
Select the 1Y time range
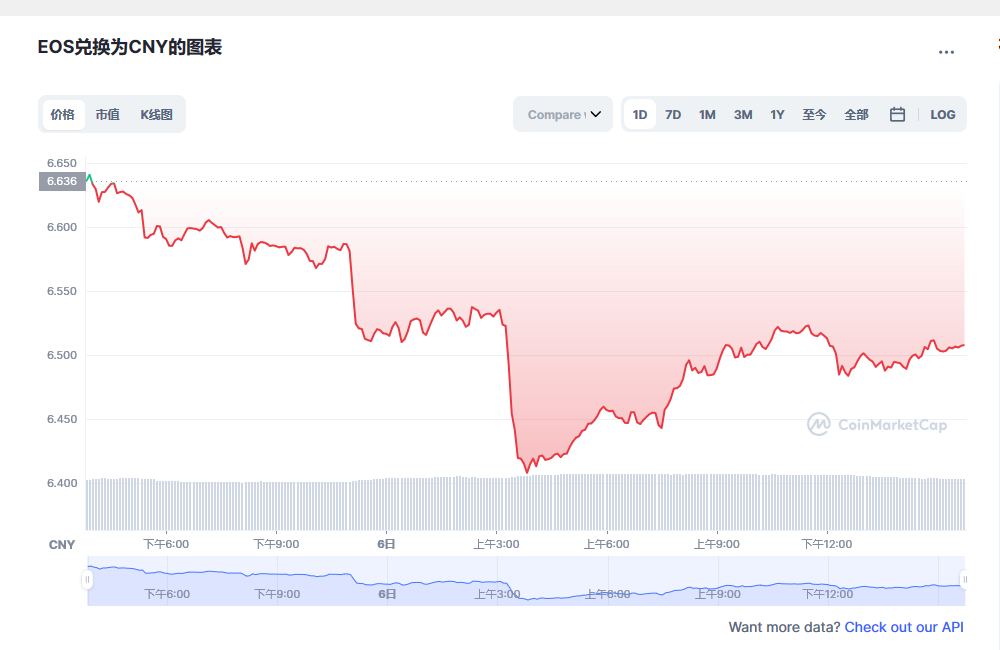pyautogui.click(x=777, y=115)
